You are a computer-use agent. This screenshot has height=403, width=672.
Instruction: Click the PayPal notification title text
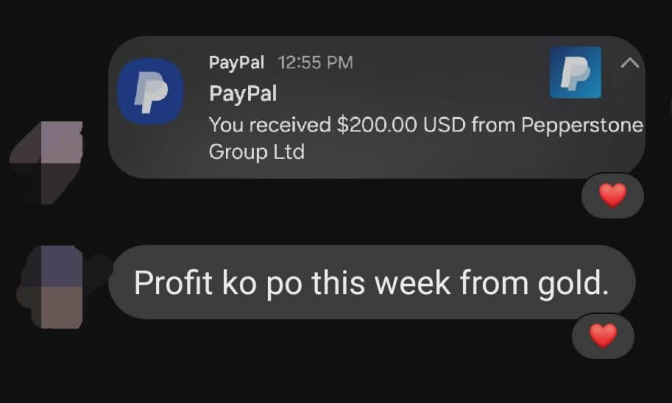point(243,93)
